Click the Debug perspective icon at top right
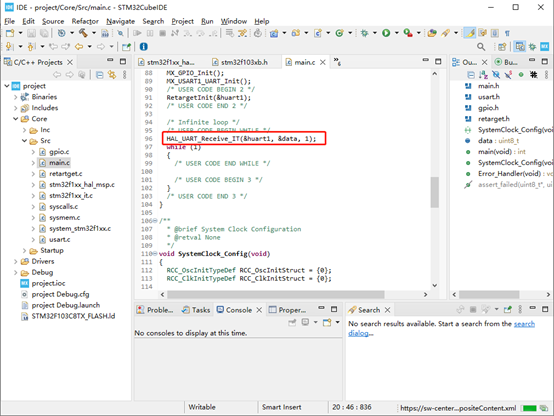 click(x=532, y=47)
